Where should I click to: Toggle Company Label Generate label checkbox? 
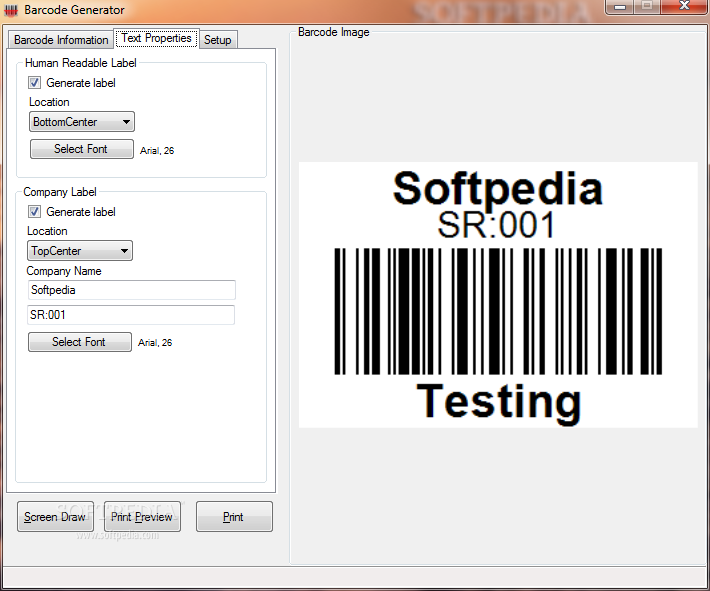[34, 211]
